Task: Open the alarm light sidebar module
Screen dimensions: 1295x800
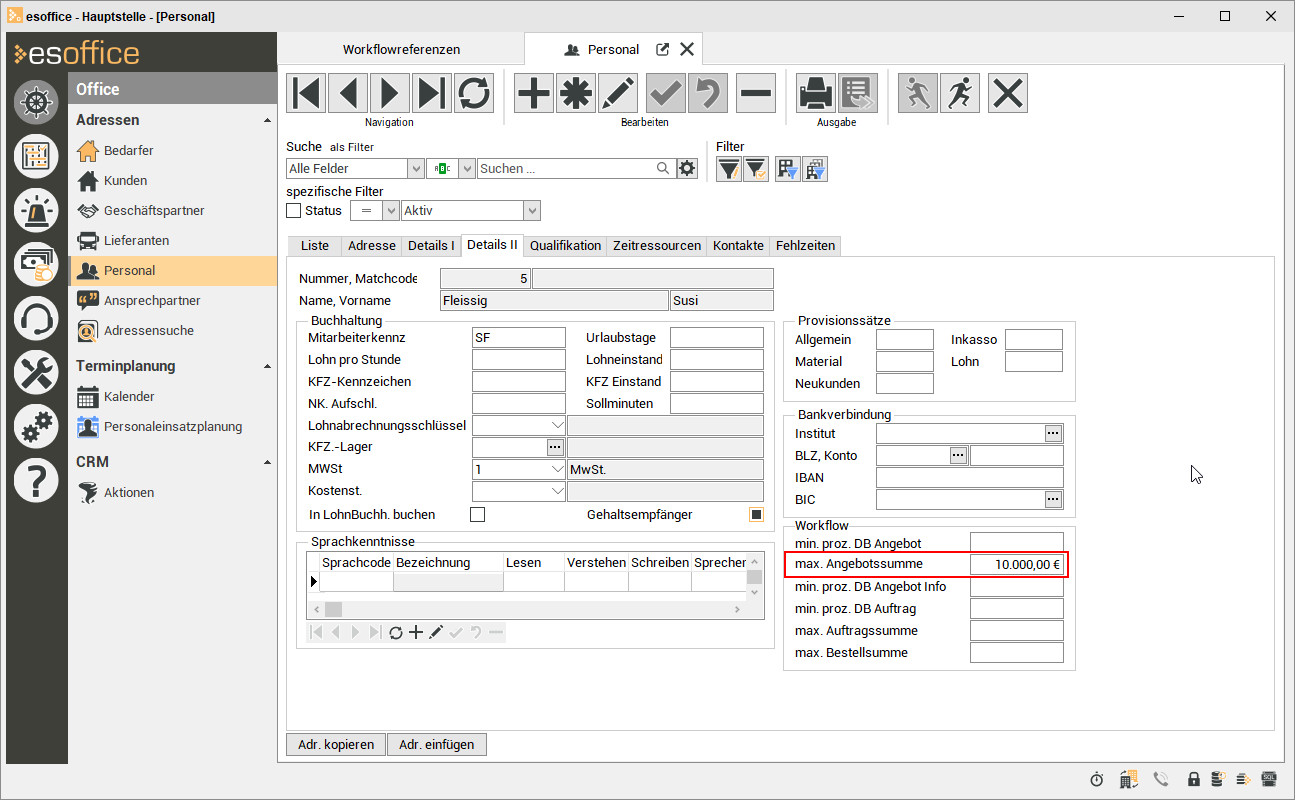Action: (x=36, y=210)
